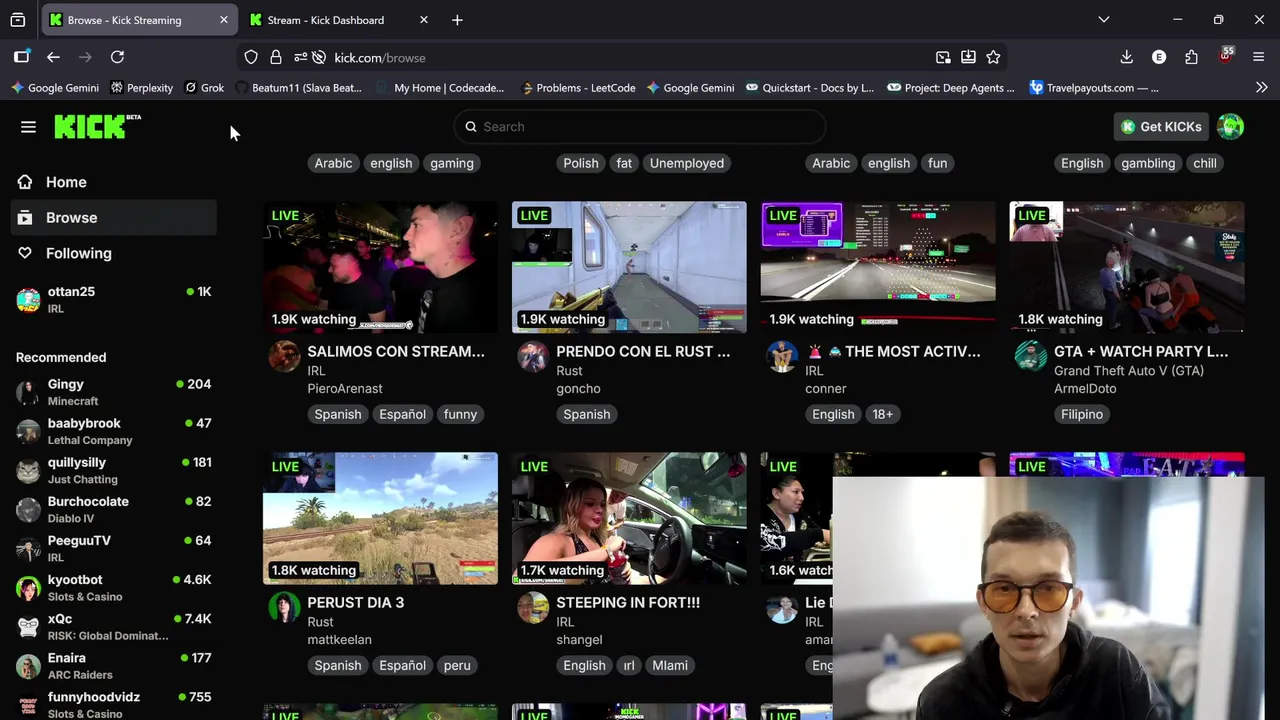Select the funny tag under PieroArenast
Viewport: 1280px width, 720px height.
coord(460,414)
